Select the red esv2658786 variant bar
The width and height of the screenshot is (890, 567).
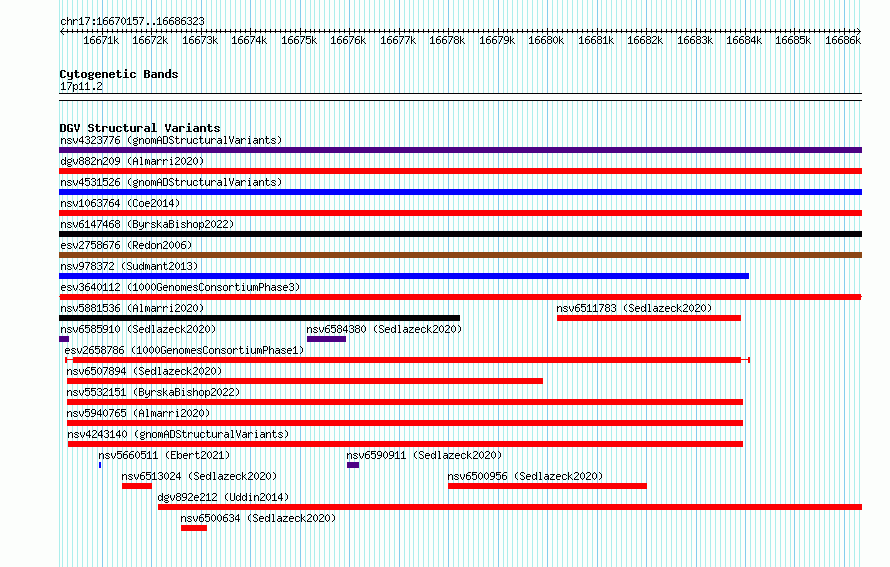(x=408, y=360)
